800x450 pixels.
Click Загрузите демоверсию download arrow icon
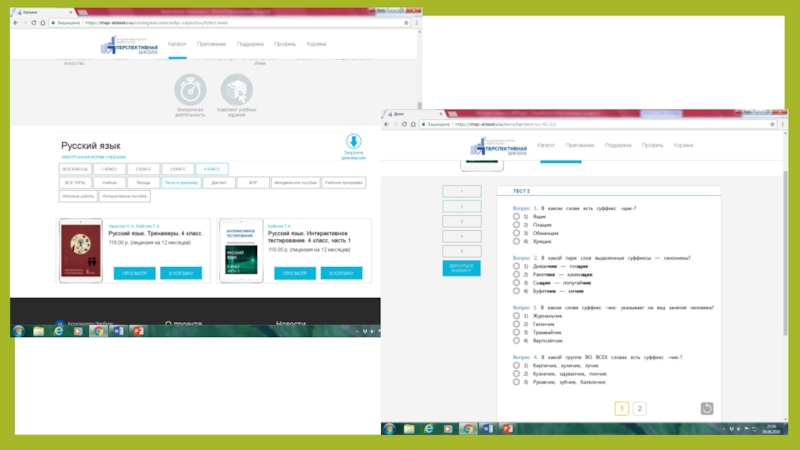354,141
